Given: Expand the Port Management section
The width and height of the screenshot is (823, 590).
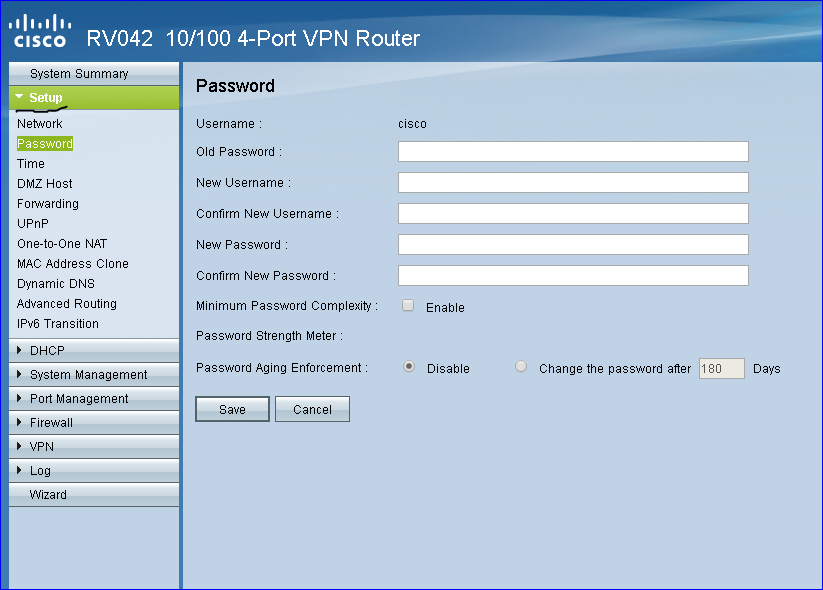Looking at the screenshot, I should tap(94, 398).
